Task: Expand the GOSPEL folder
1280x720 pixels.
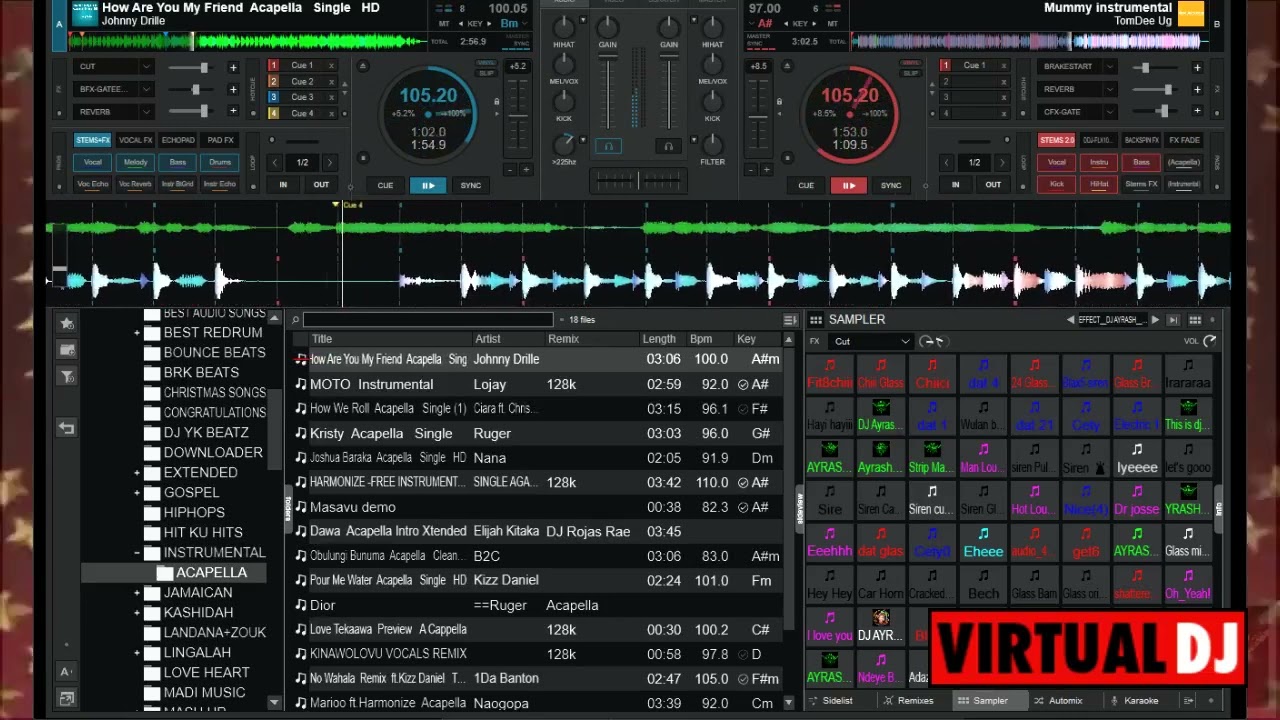Action: 137,492
